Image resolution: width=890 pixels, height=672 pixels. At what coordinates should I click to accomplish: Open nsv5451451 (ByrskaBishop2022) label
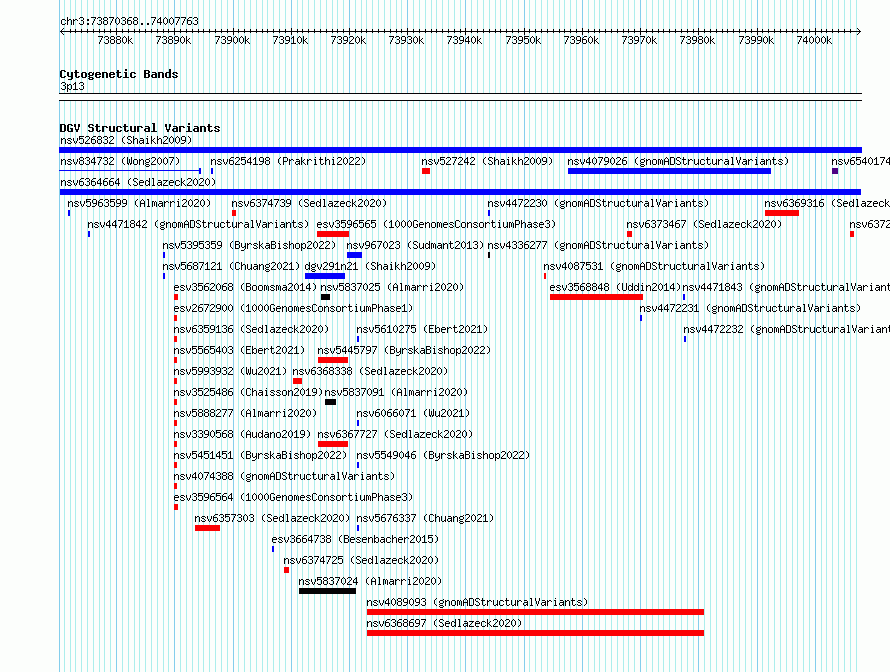(261, 455)
